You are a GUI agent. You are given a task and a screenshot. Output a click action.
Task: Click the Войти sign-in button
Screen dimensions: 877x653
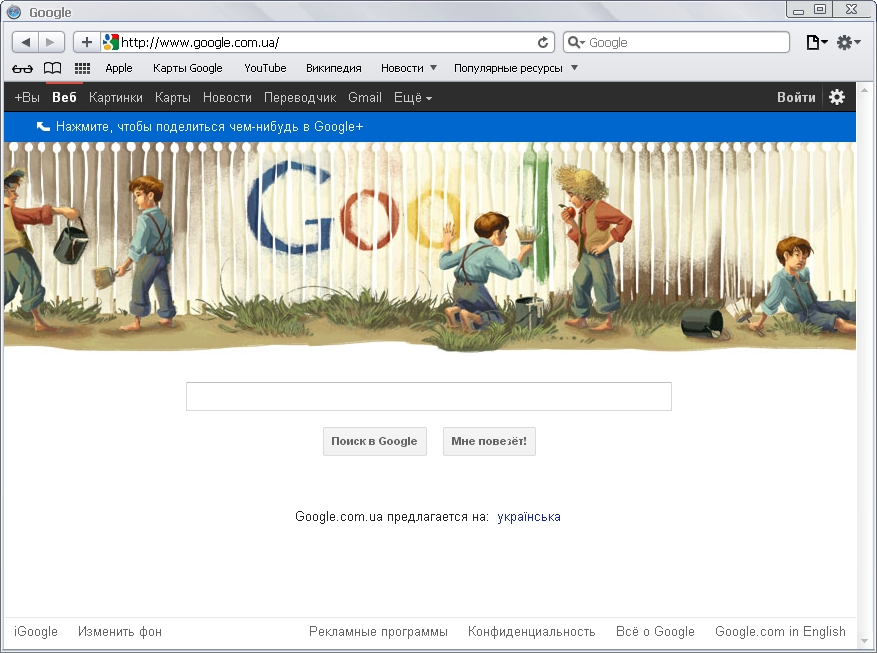point(796,98)
